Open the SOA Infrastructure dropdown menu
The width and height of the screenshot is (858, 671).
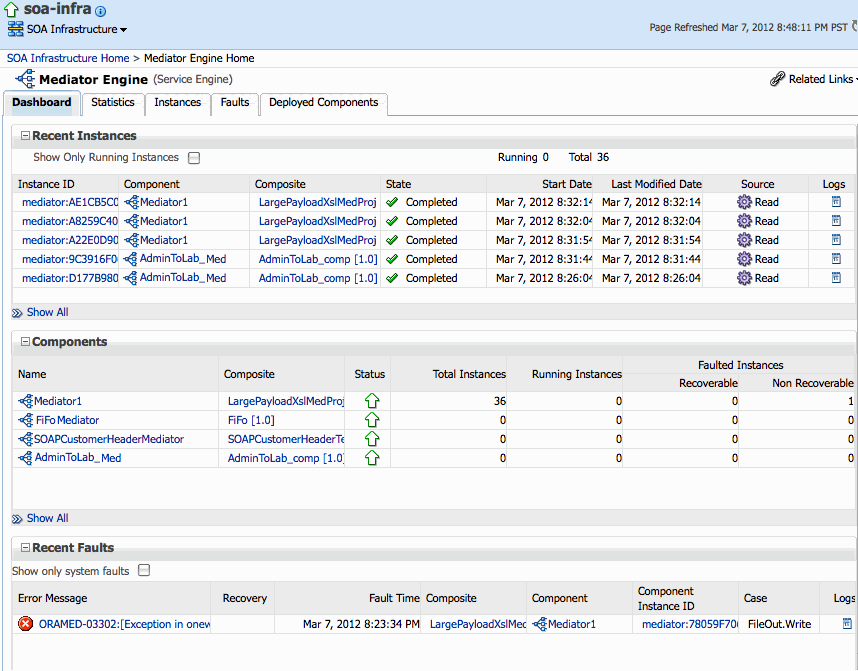pyautogui.click(x=122, y=29)
